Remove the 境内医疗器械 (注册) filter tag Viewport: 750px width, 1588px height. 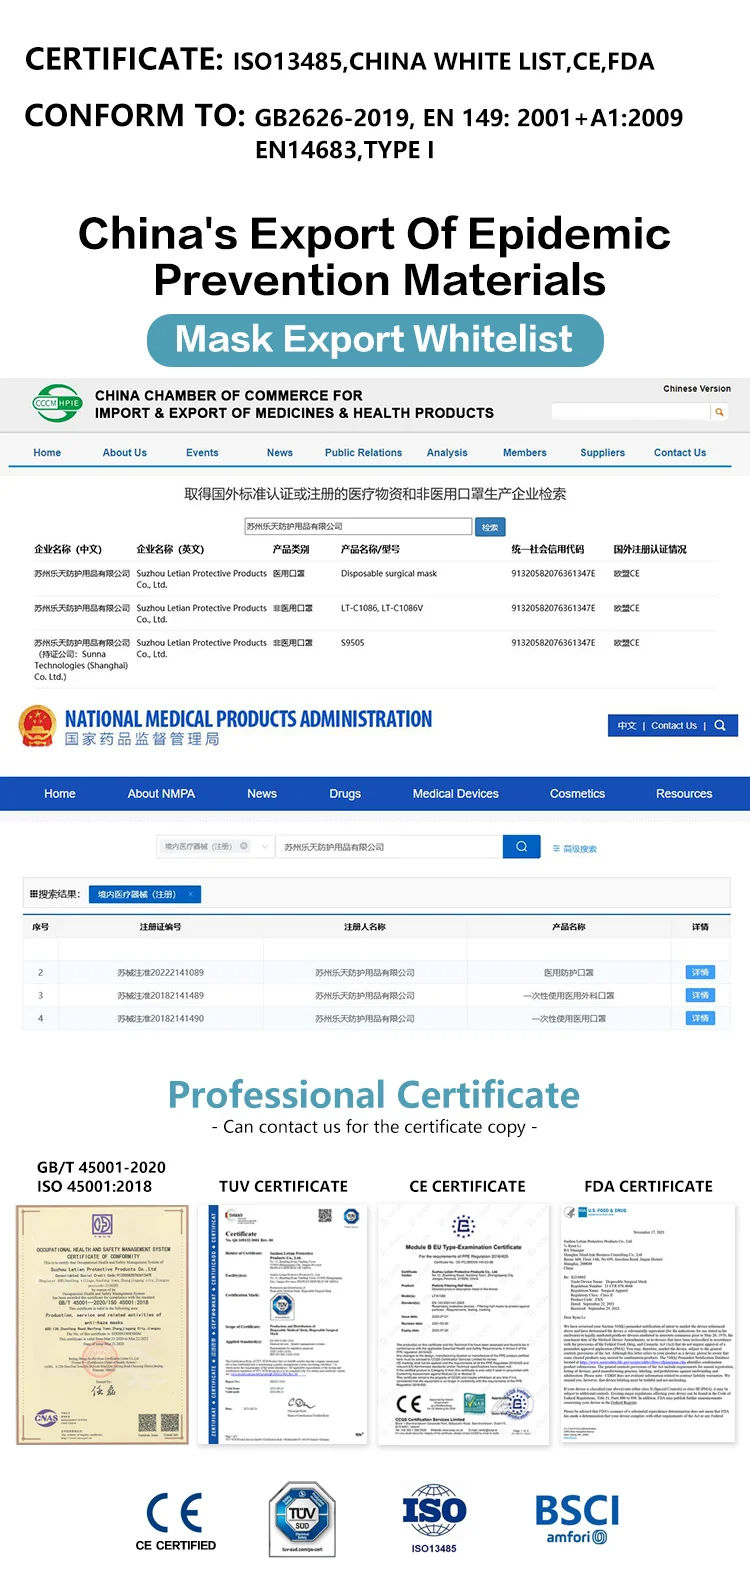pyautogui.click(x=190, y=894)
